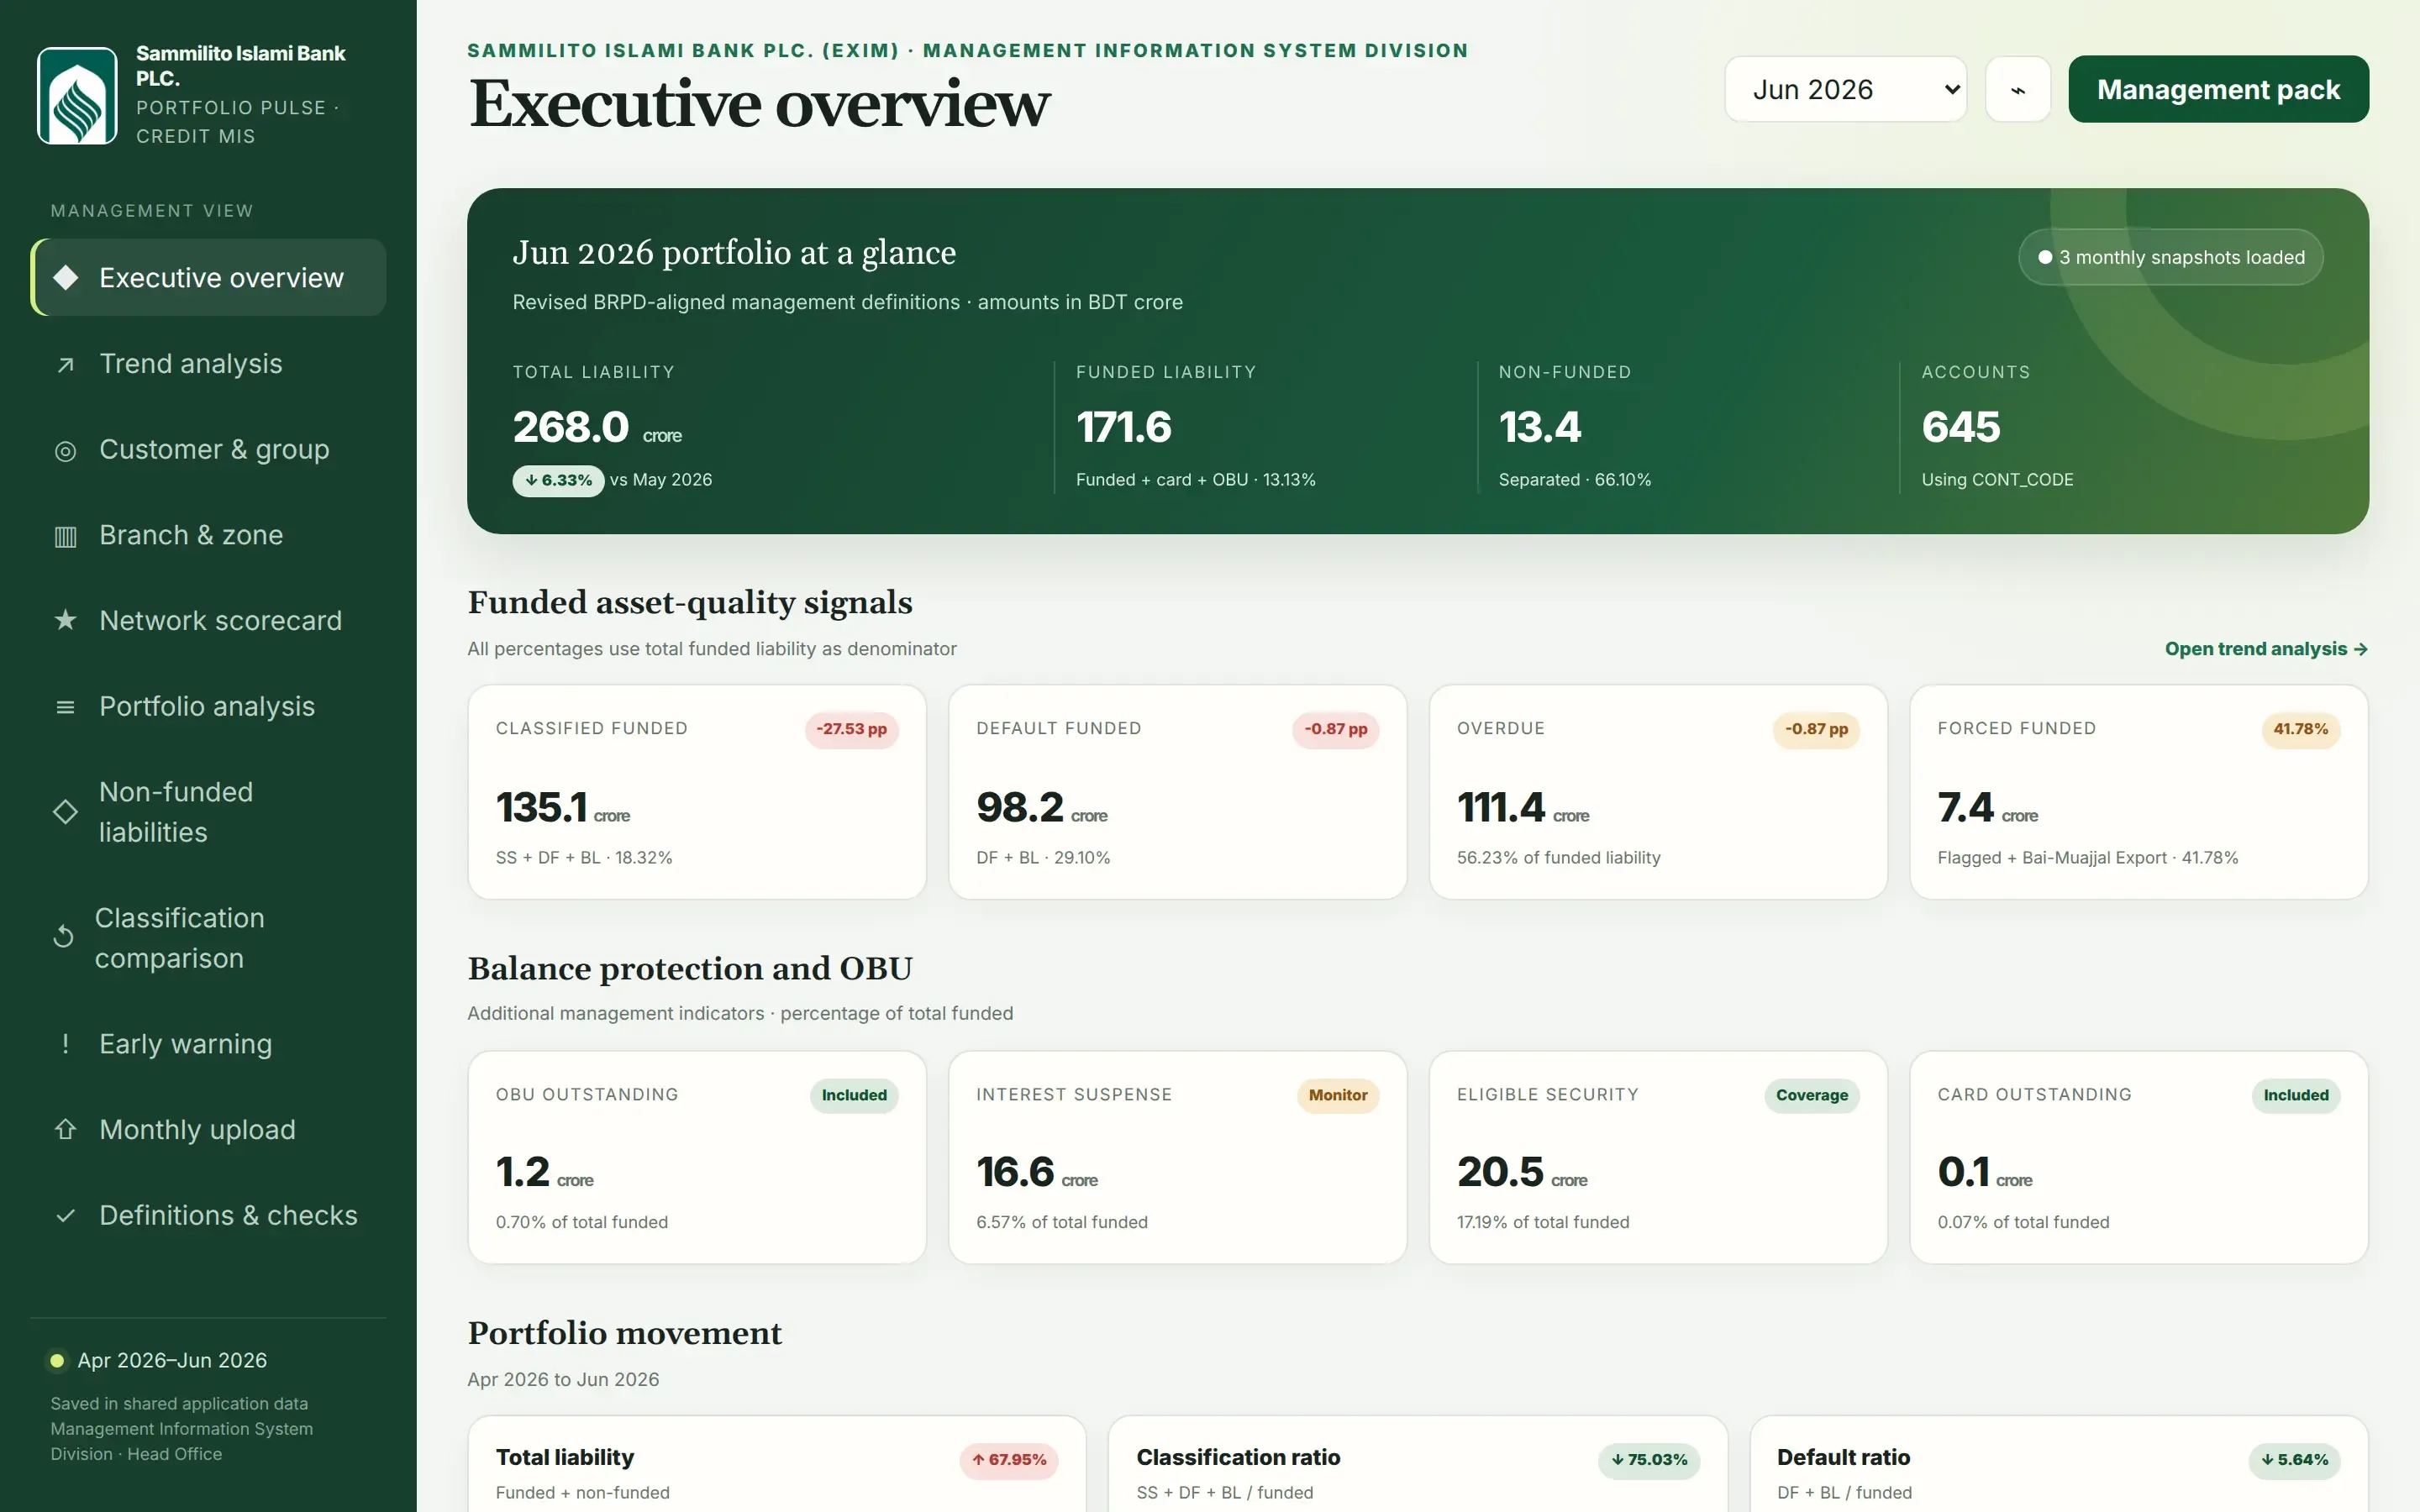Click the 41.78% badge on Forced Funded

pos(2300,729)
